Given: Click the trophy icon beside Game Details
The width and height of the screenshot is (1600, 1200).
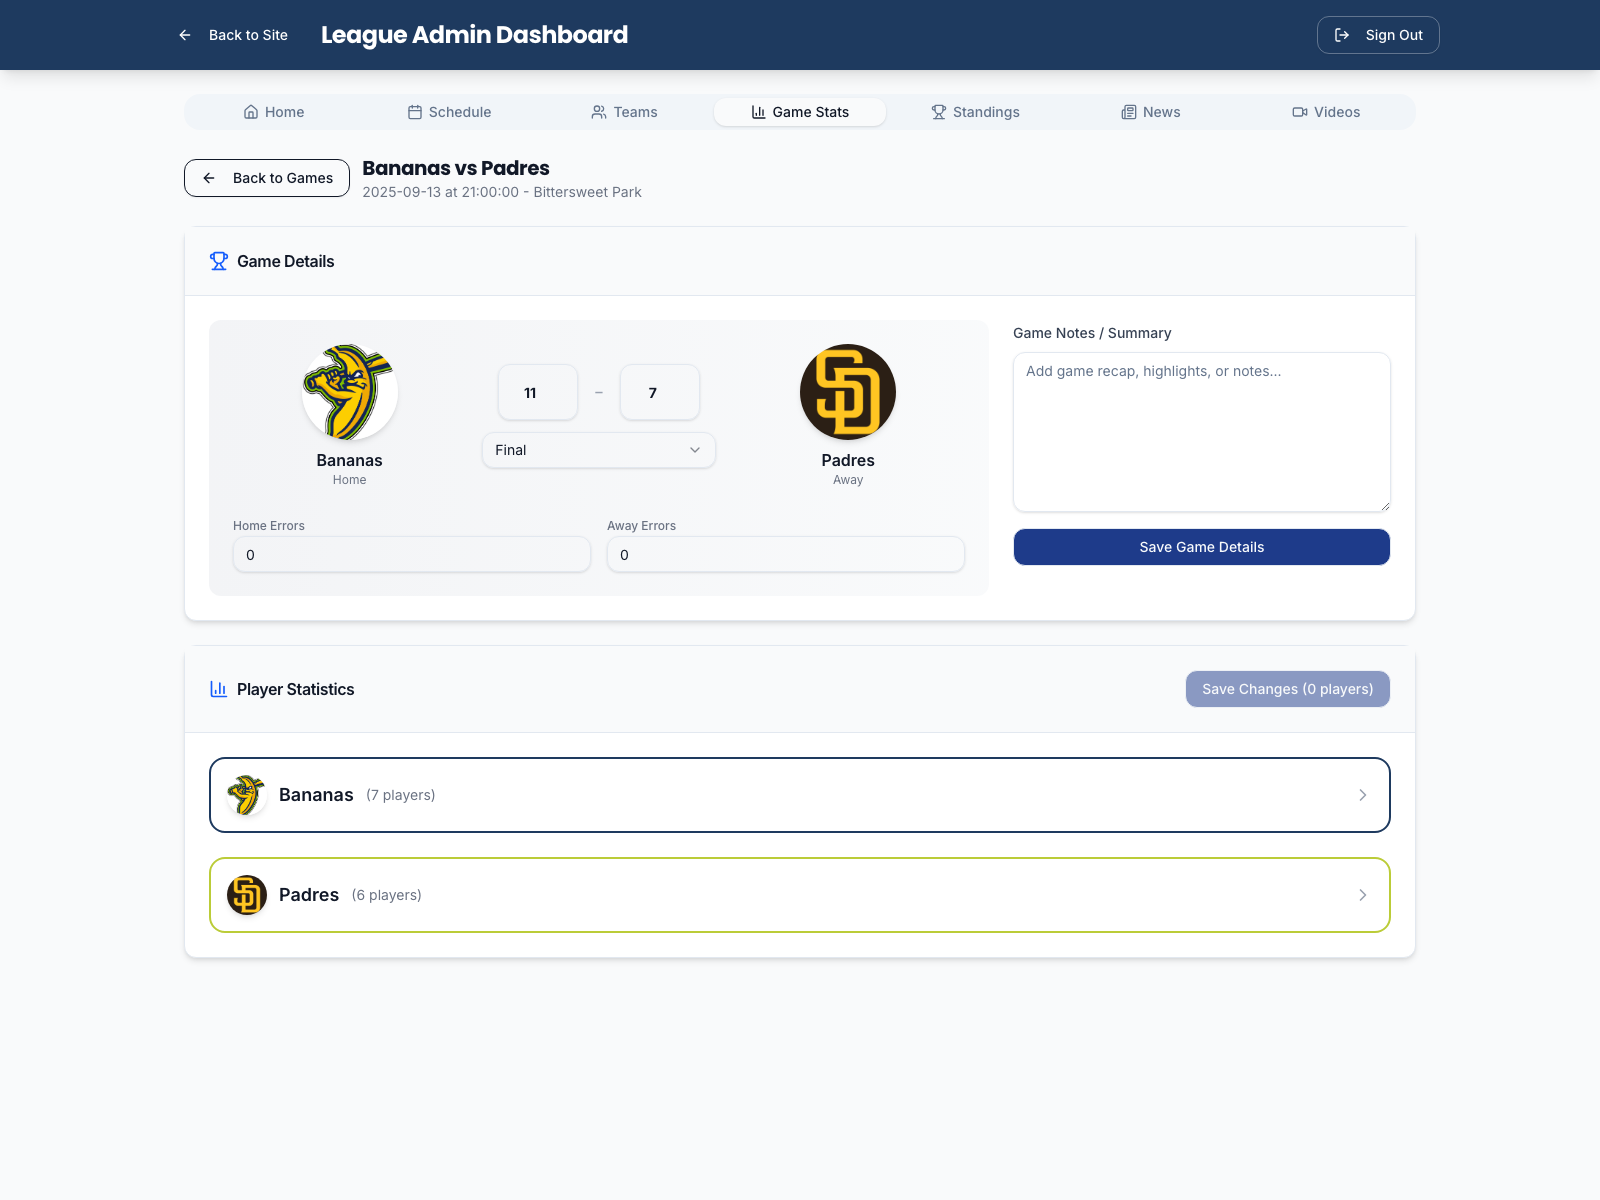Looking at the screenshot, I should tap(218, 261).
